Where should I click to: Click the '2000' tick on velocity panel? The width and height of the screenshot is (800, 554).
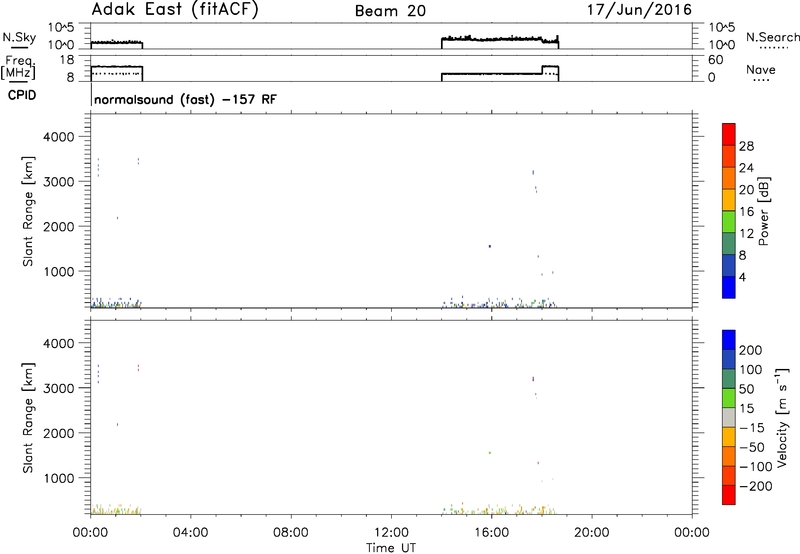[61, 433]
